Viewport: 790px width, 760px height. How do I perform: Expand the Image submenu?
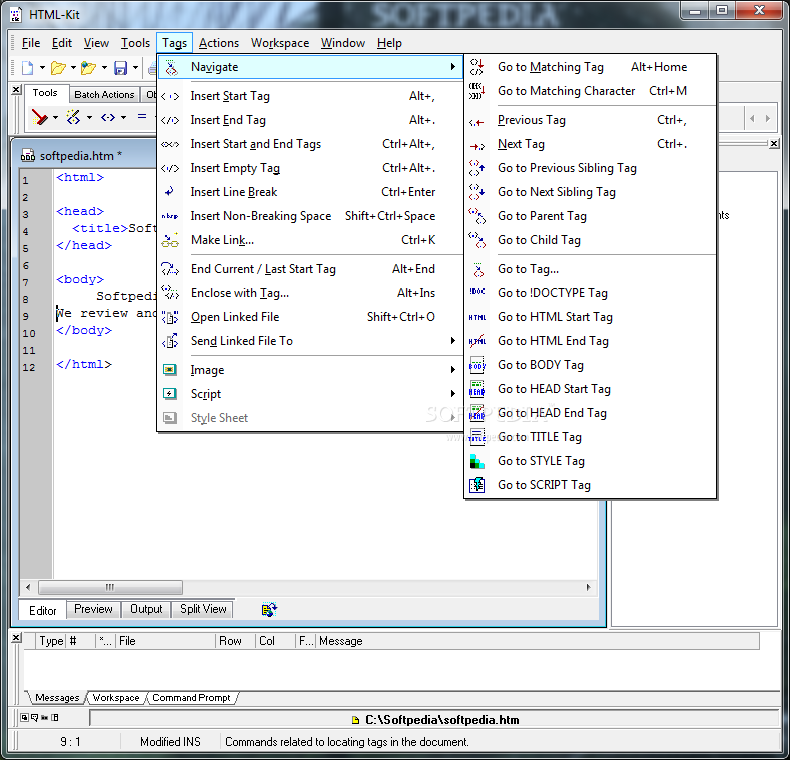tap(452, 370)
